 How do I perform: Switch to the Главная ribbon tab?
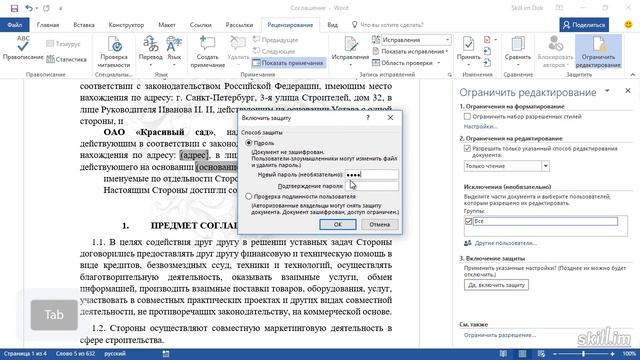(x=48, y=25)
